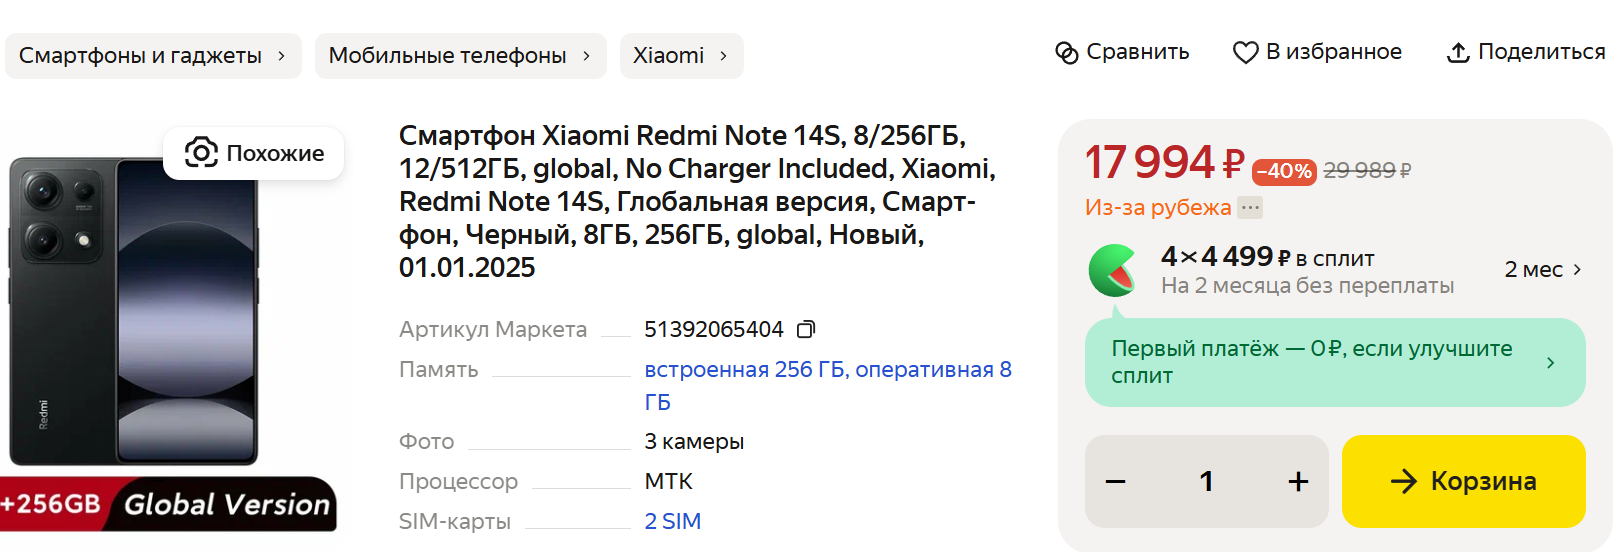Add to cart with the Корзина button
The width and height of the screenshot is (1616, 552).
1463,482
